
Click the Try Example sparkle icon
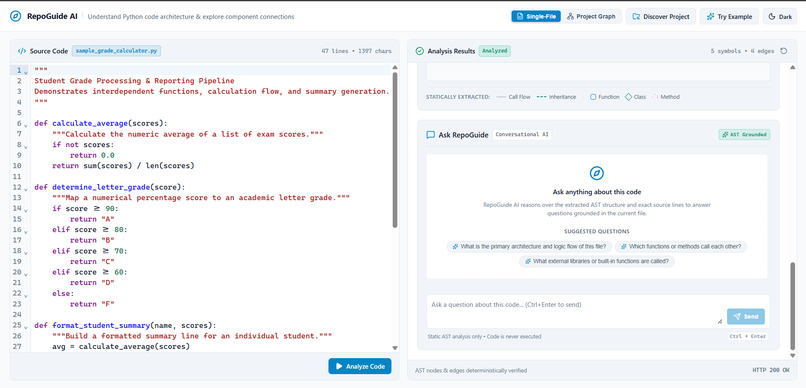click(710, 16)
